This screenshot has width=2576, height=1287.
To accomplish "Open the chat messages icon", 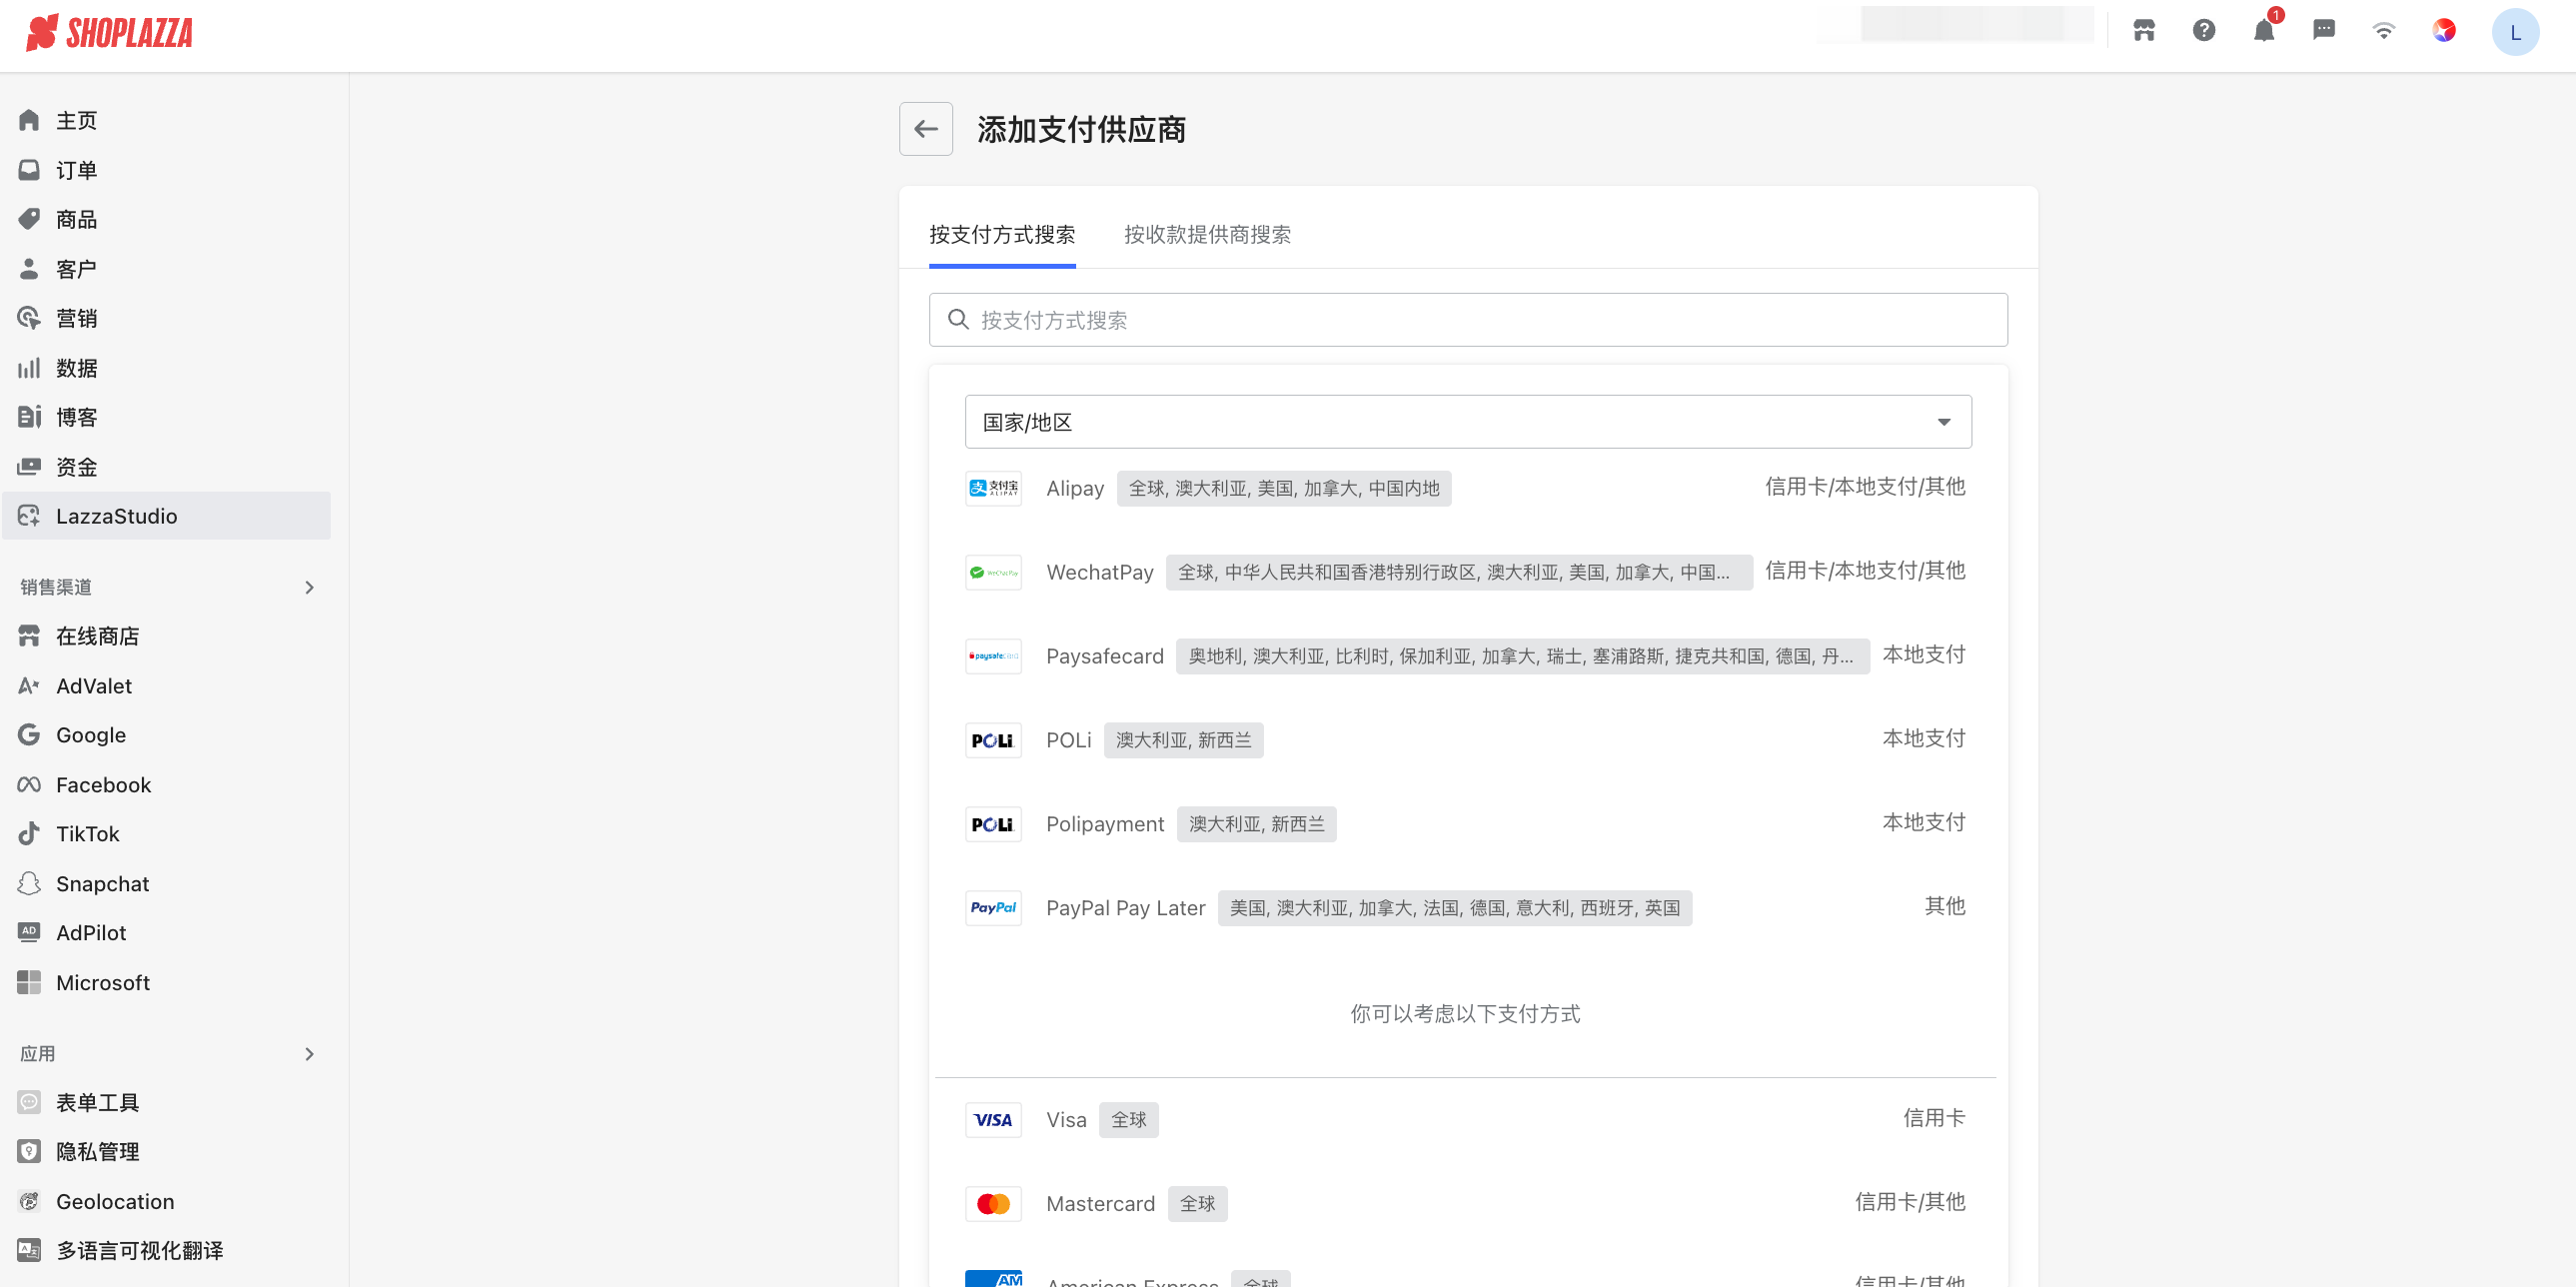I will [2324, 31].
